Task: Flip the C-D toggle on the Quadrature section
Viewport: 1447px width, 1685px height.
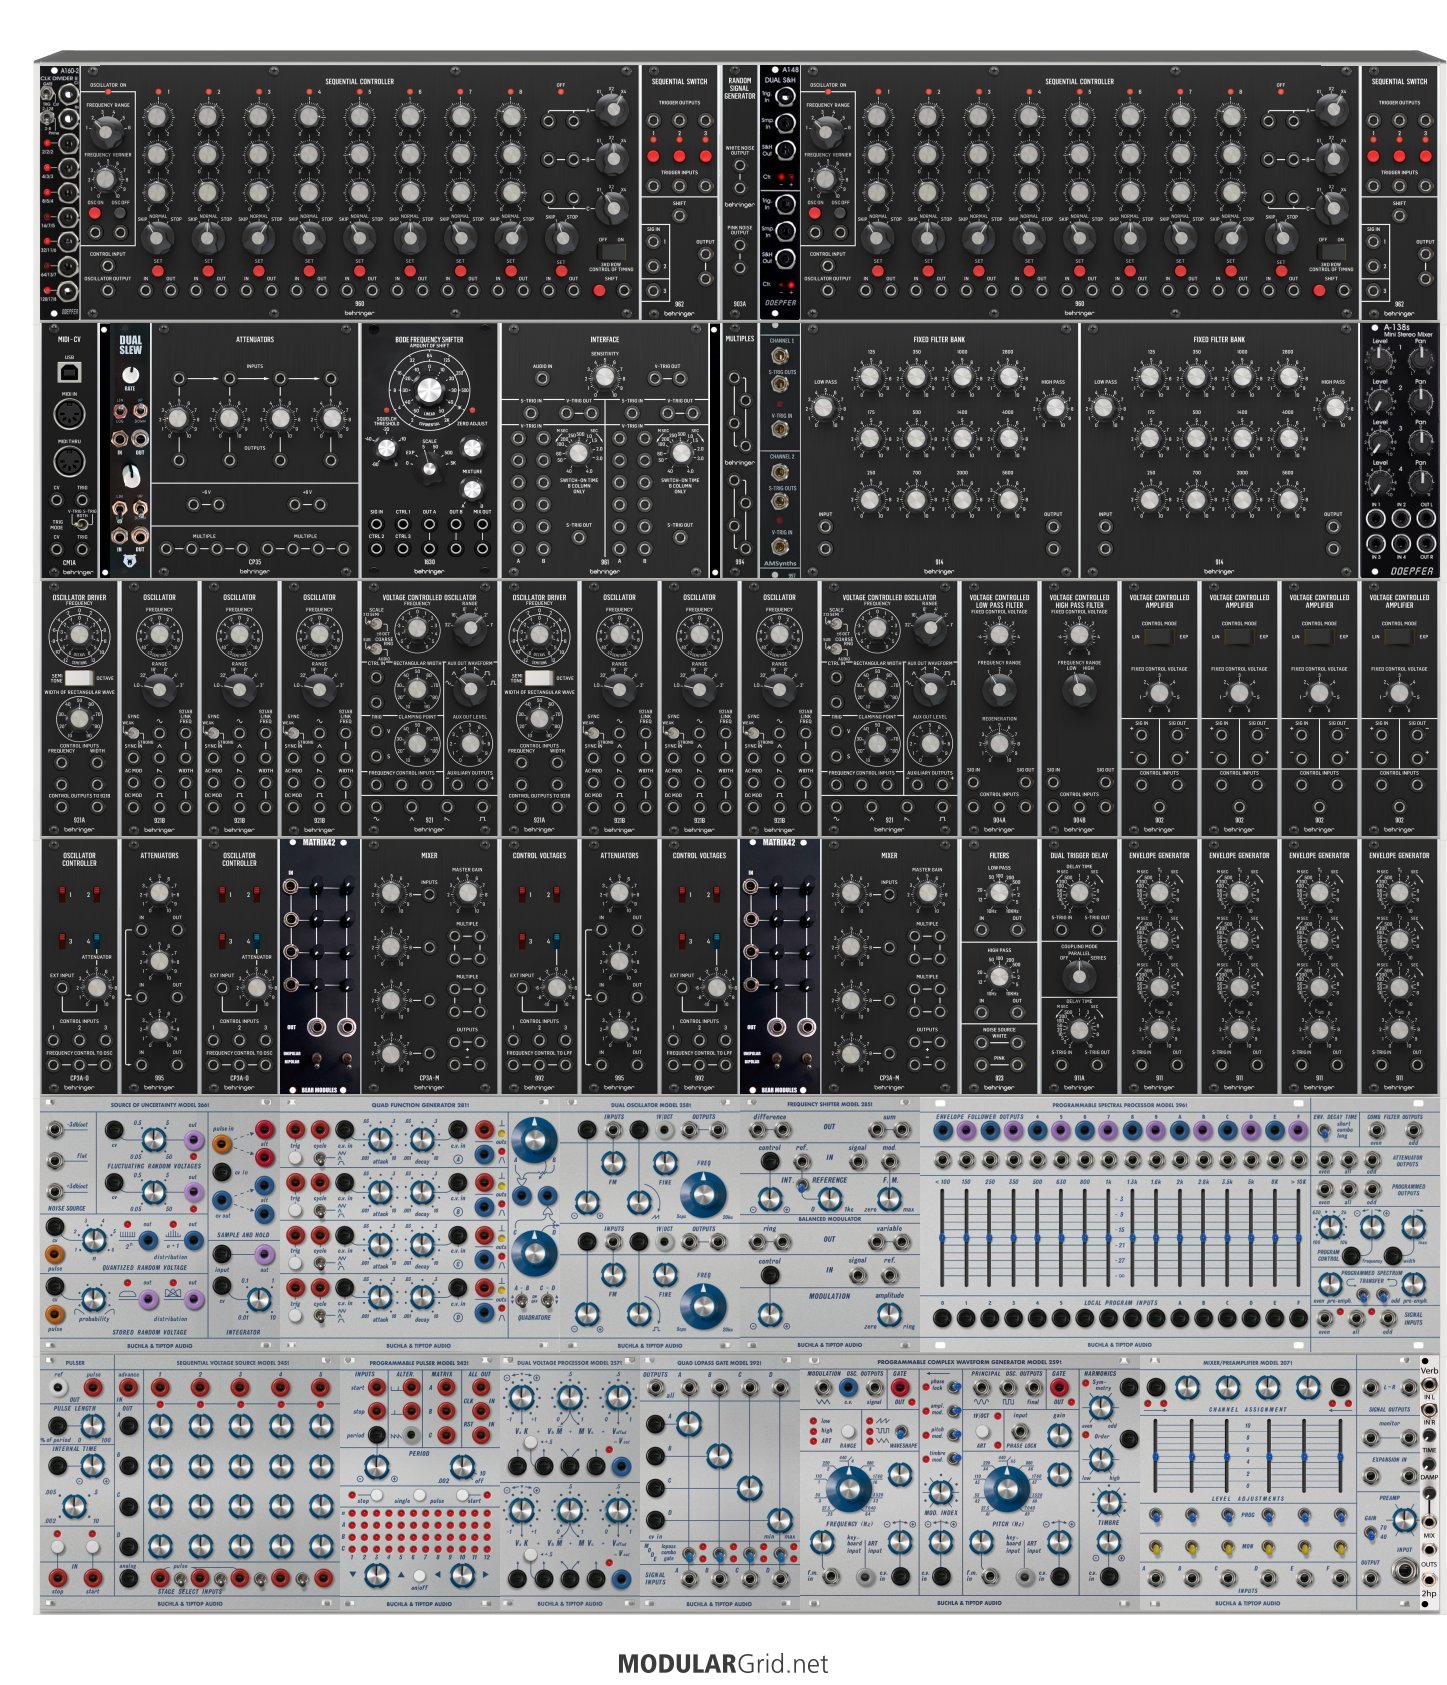Action: pyautogui.click(x=549, y=1301)
